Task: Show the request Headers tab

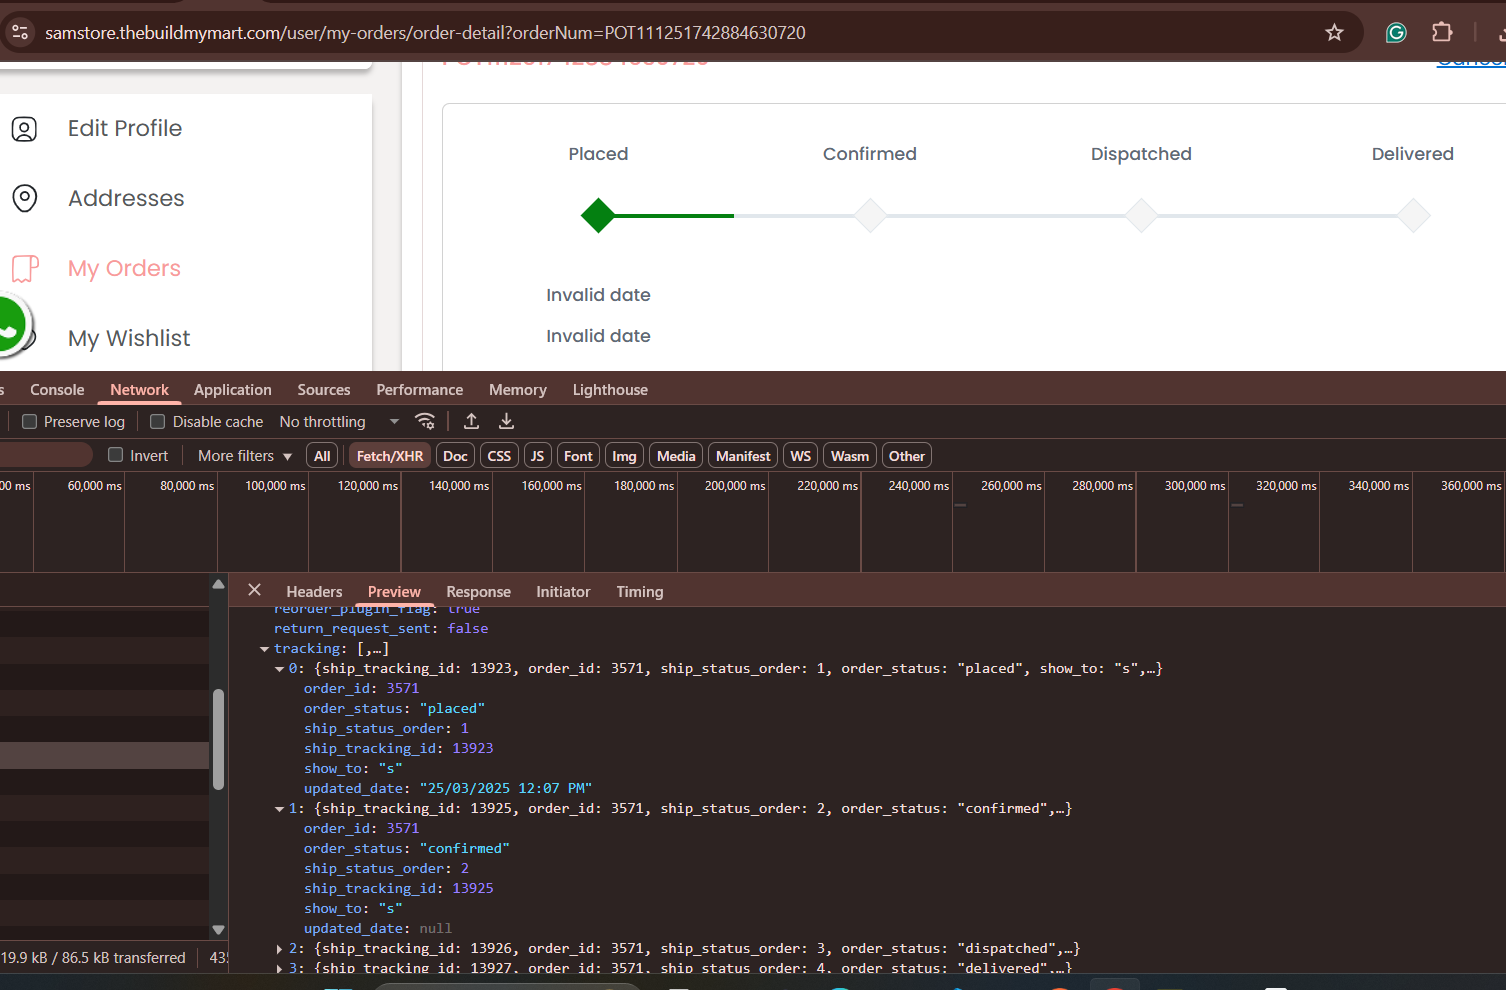Action: [x=314, y=592]
